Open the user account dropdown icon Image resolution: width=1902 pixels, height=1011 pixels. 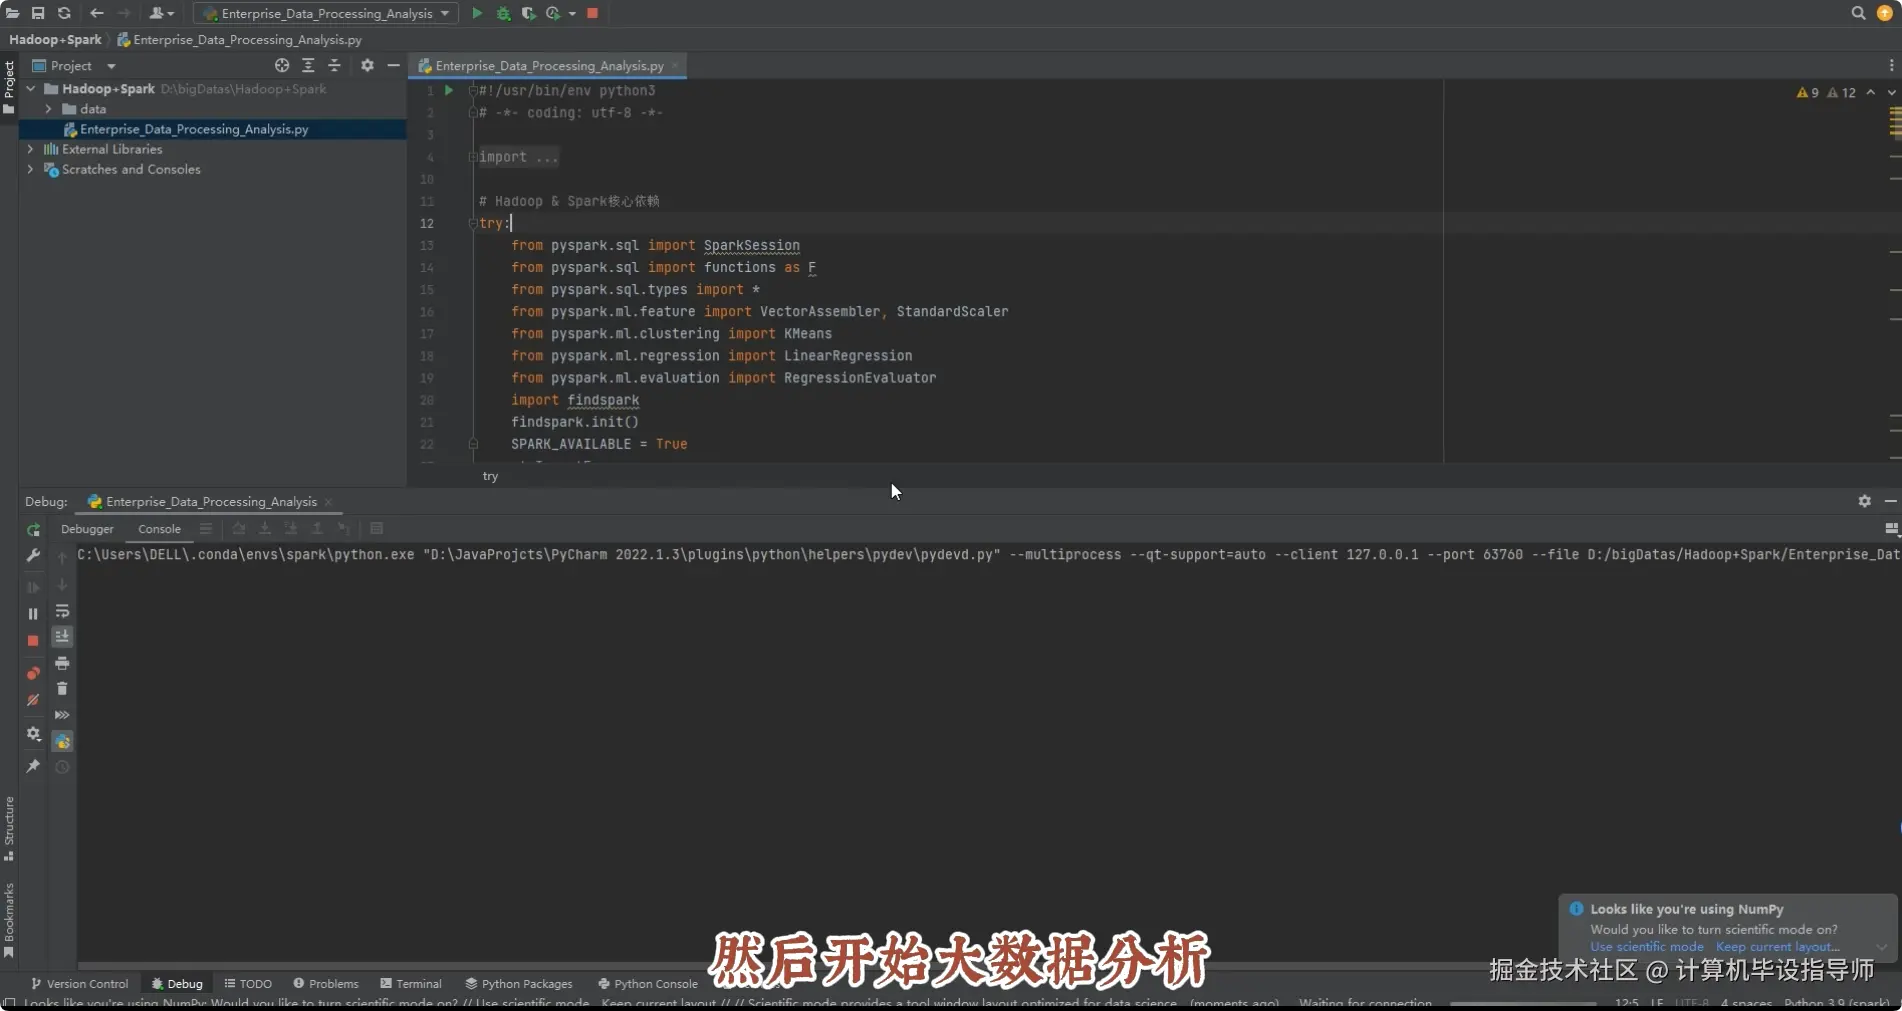tap(161, 13)
